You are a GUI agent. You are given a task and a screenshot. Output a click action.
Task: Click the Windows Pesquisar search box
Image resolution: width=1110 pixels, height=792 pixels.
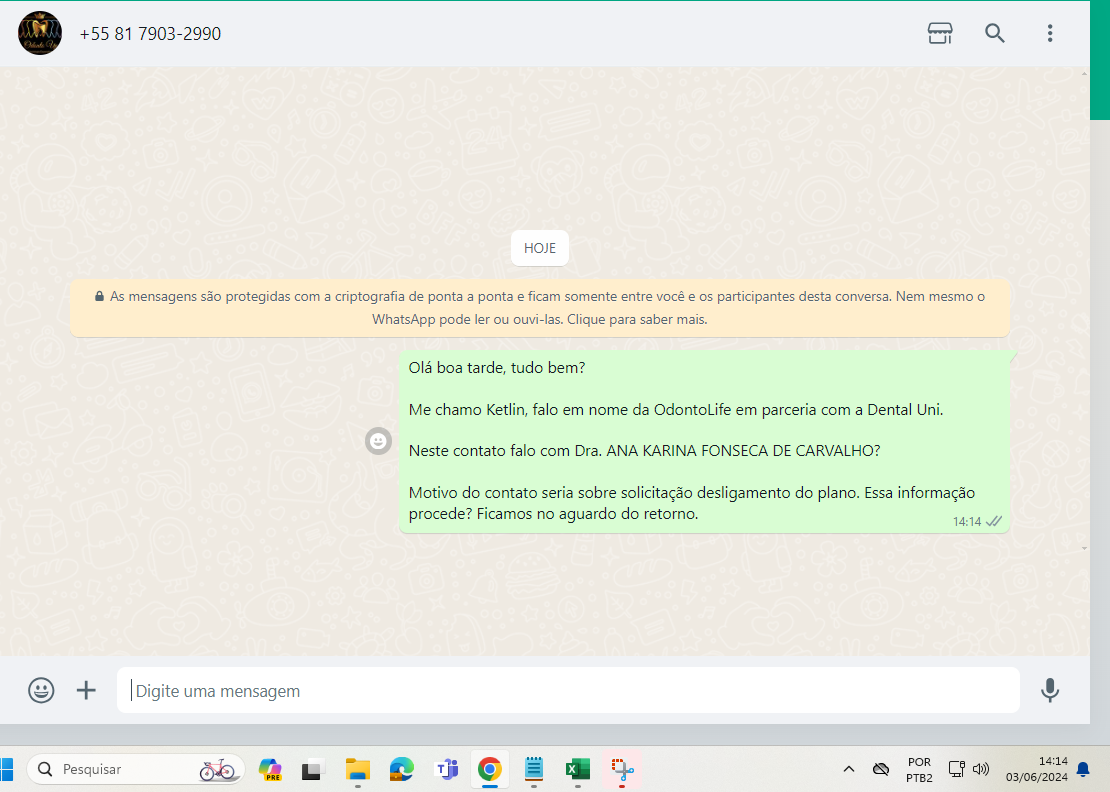pyautogui.click(x=136, y=769)
